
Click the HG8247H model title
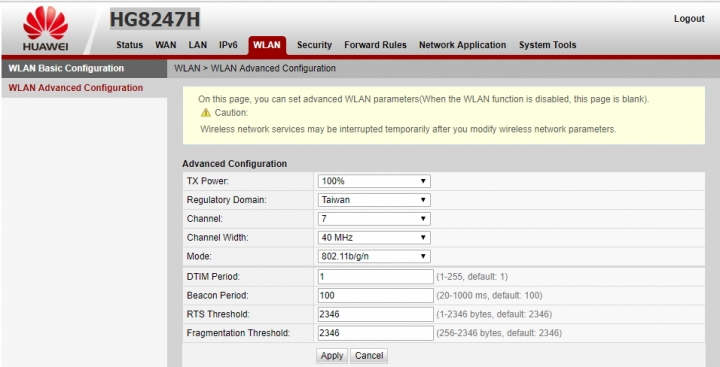[155, 19]
